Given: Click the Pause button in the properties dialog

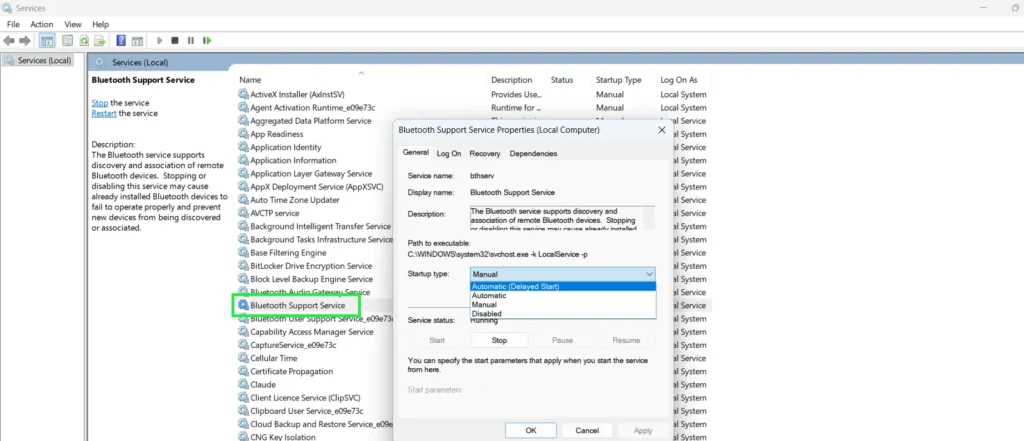Looking at the screenshot, I should [x=562, y=340].
